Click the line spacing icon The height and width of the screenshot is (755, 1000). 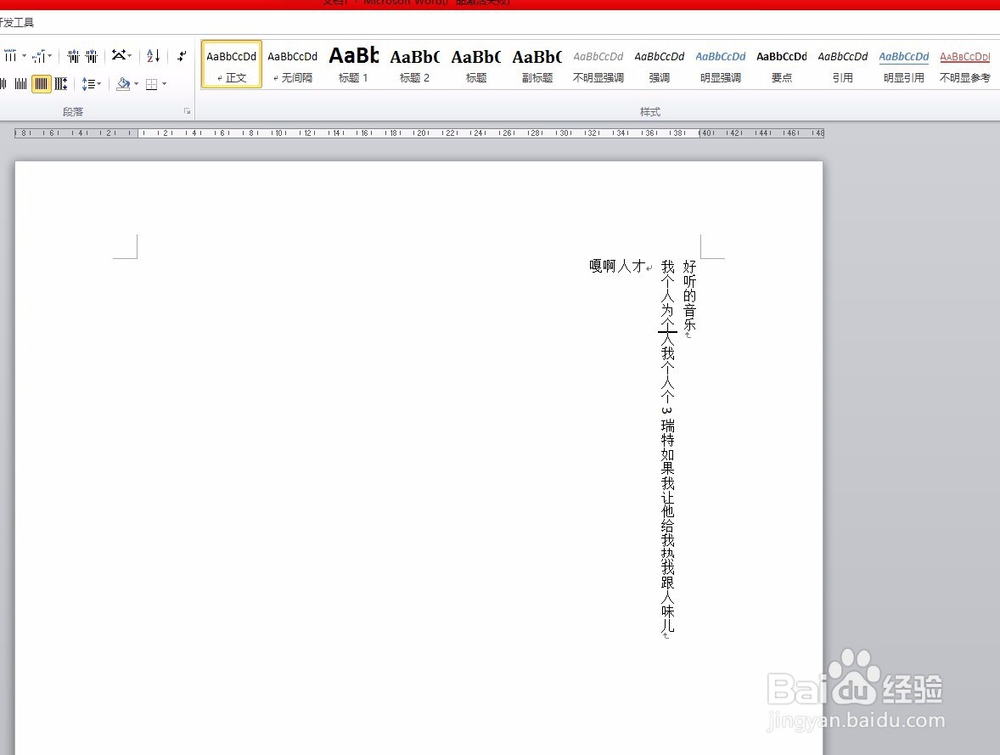click(88, 83)
